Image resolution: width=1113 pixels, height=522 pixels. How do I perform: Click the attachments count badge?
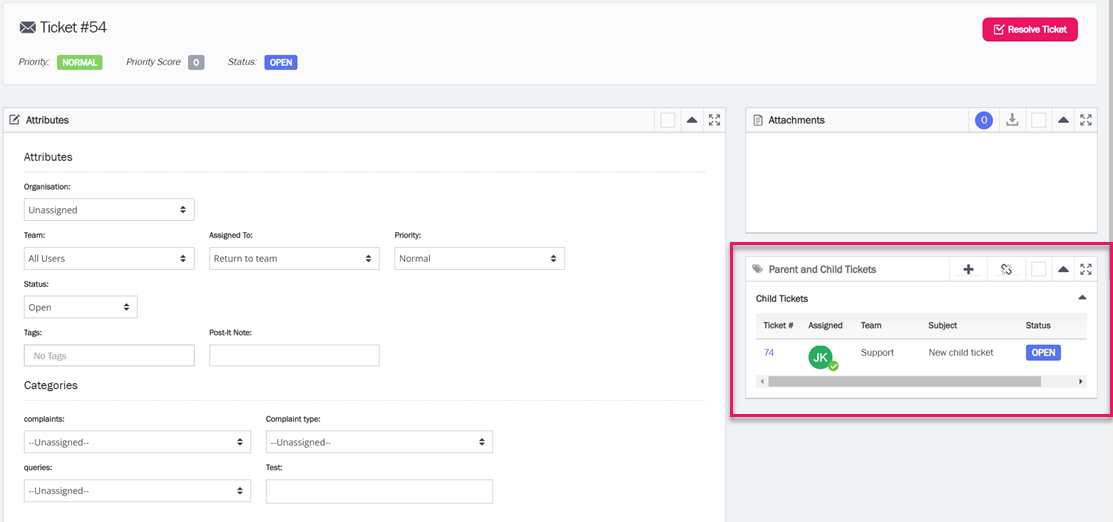(x=984, y=120)
